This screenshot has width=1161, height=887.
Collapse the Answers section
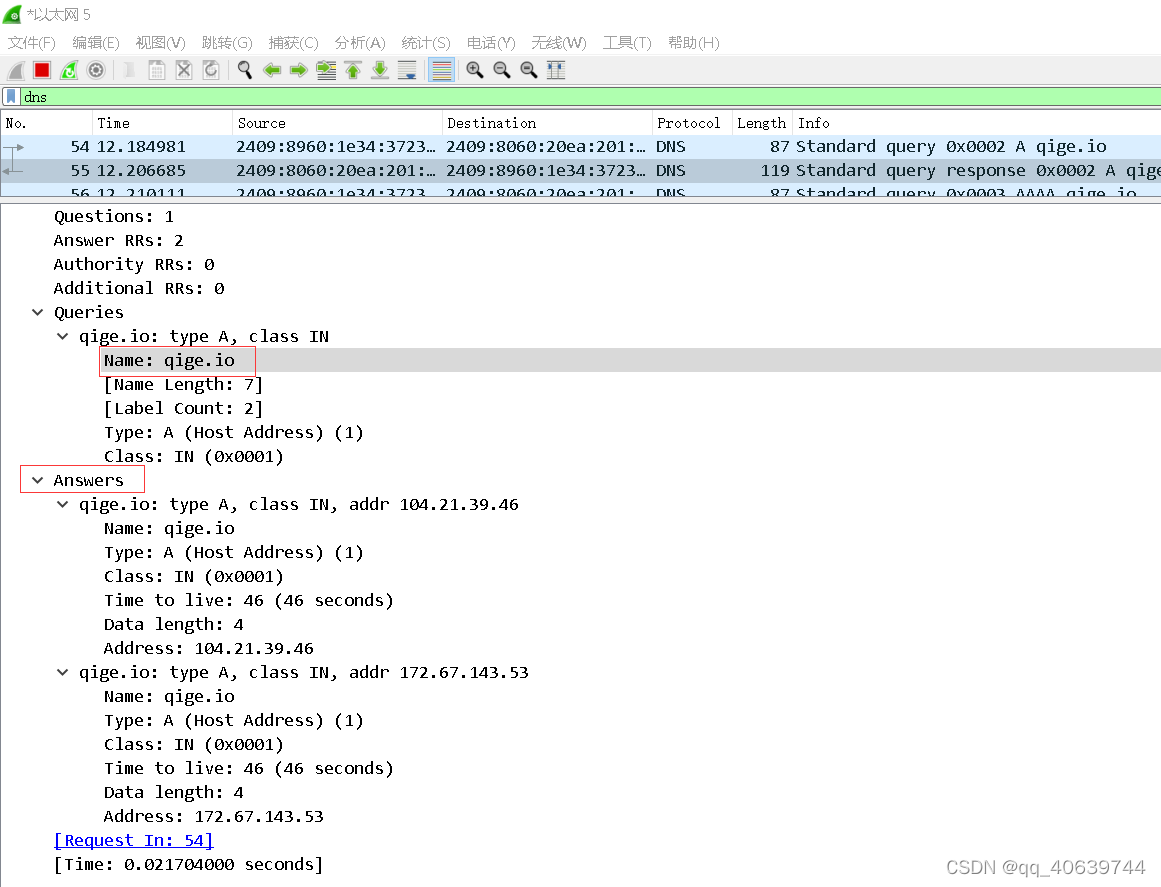click(x=38, y=480)
